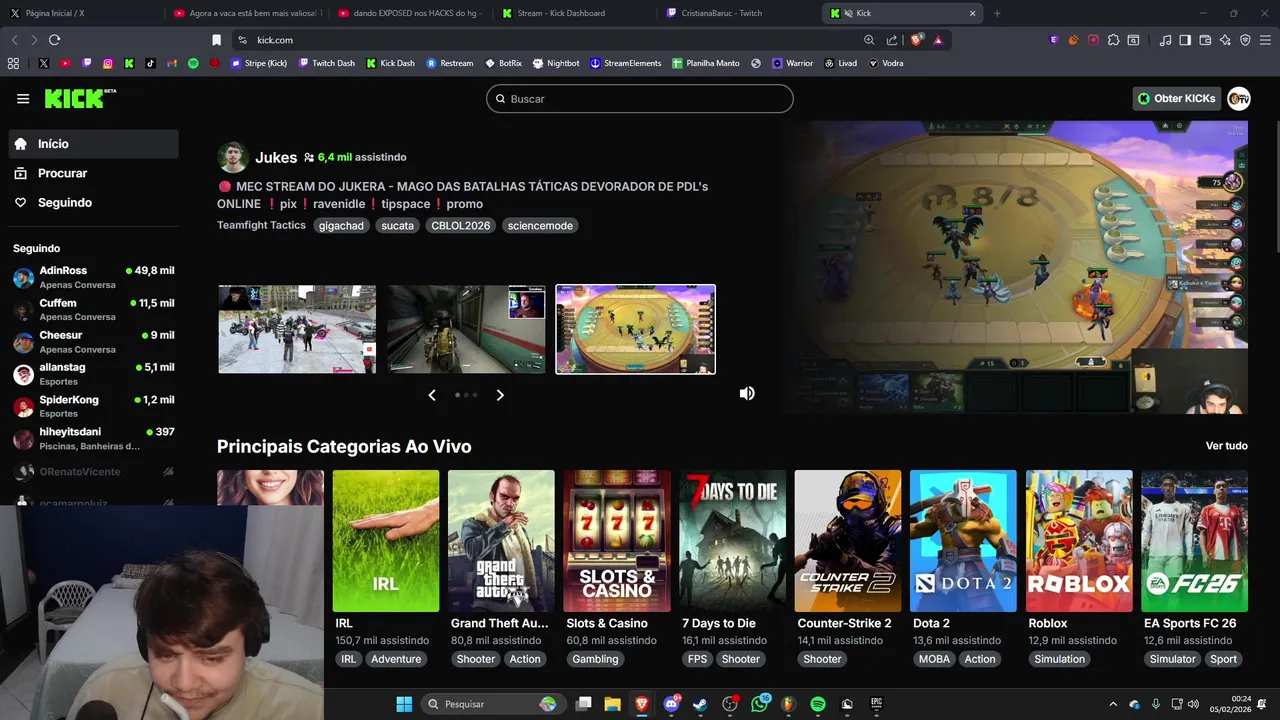Focus the Buscar search field
The width and height of the screenshot is (1280, 720).
coord(640,99)
